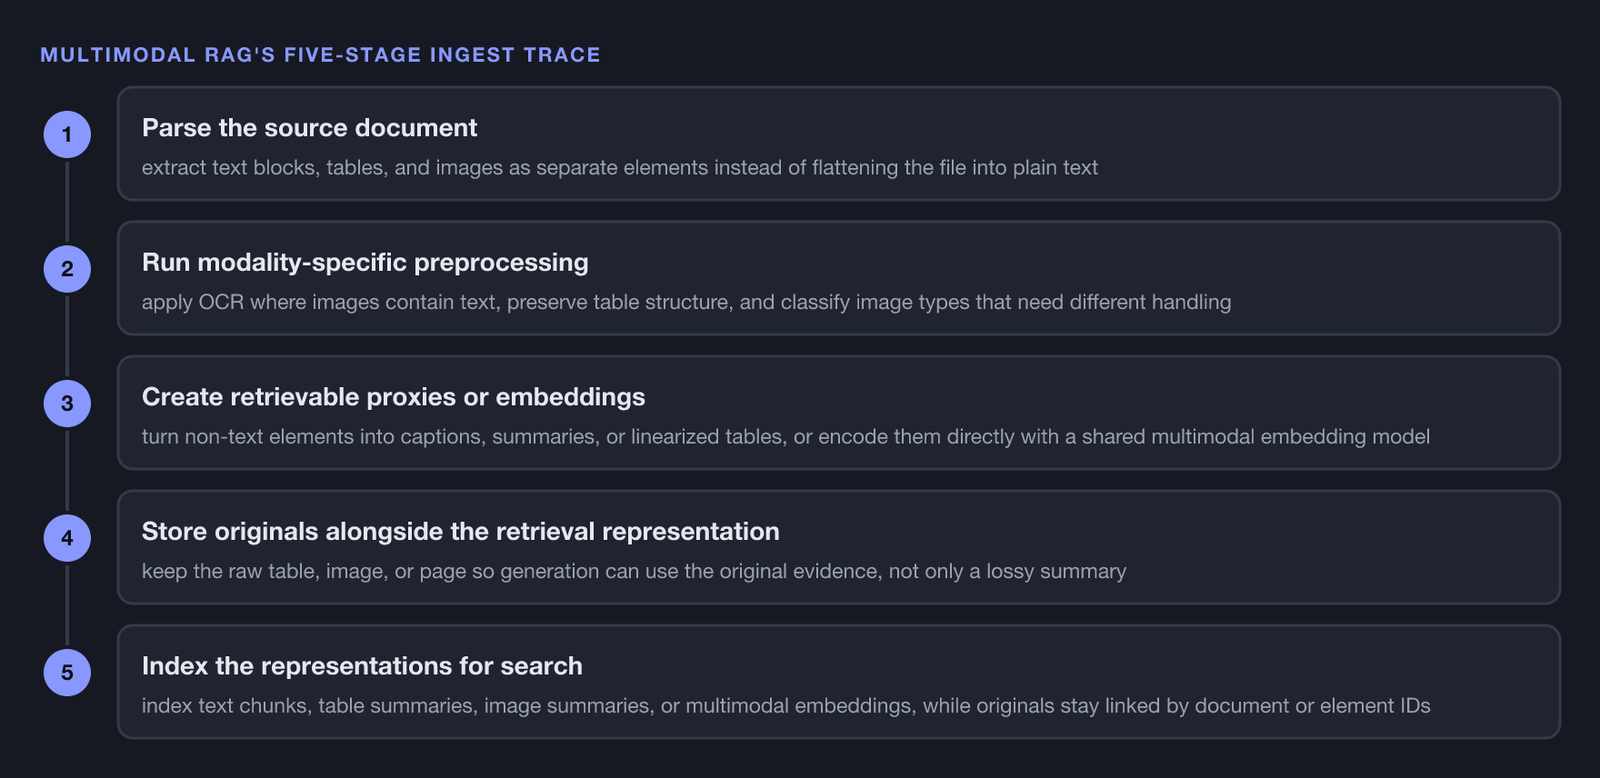Click description about captions and linearized tables
Screen dimensions: 1600x778
point(786,437)
